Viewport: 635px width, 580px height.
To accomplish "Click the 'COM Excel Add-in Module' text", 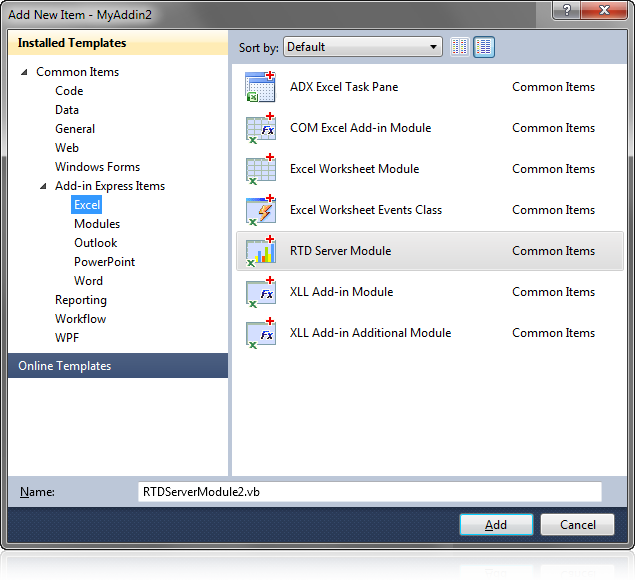I will click(361, 128).
